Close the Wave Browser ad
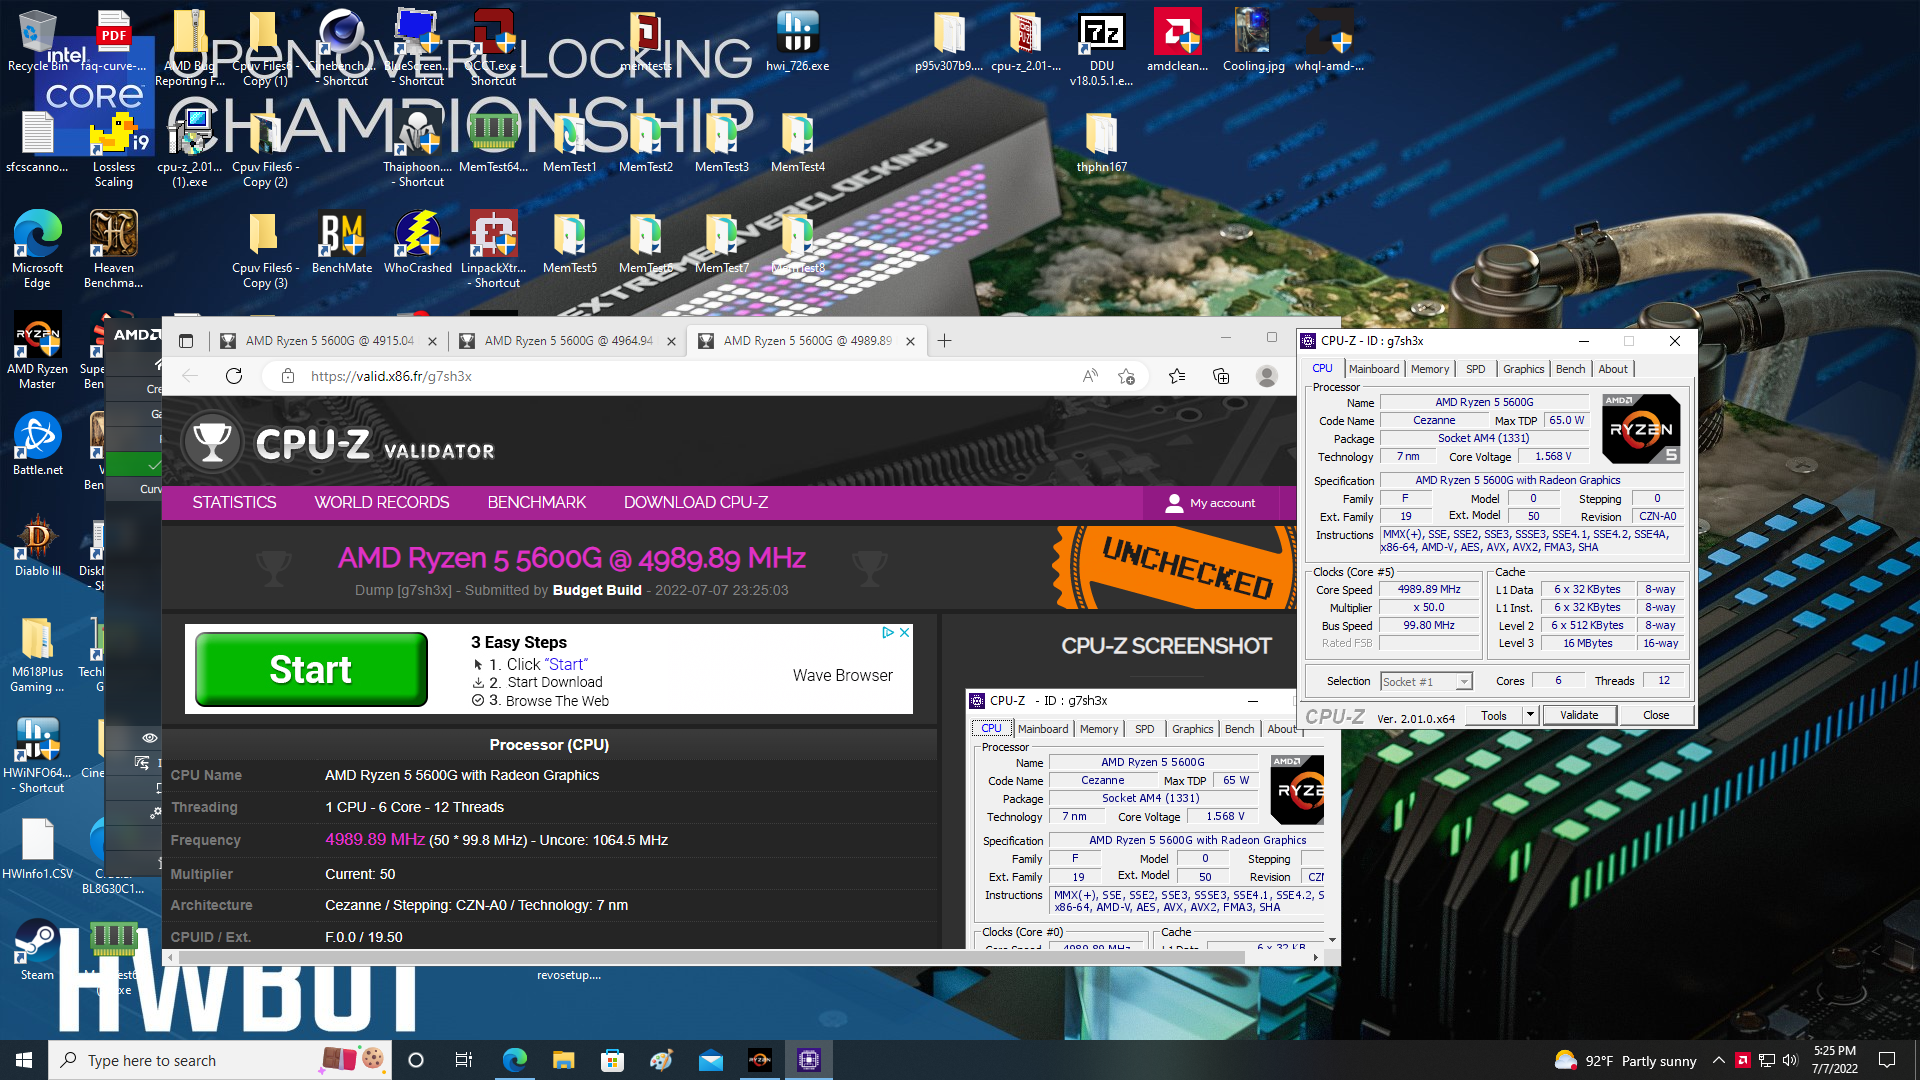The height and width of the screenshot is (1080, 1920). 904,633
